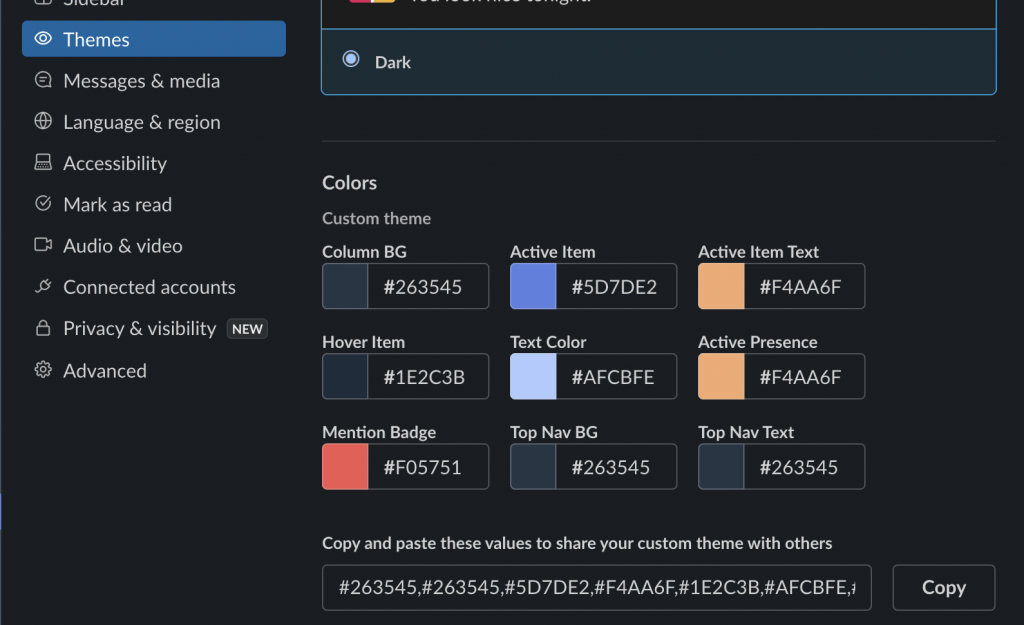Click the eye icon beside Themes
This screenshot has height=625, width=1024.
(x=43, y=39)
